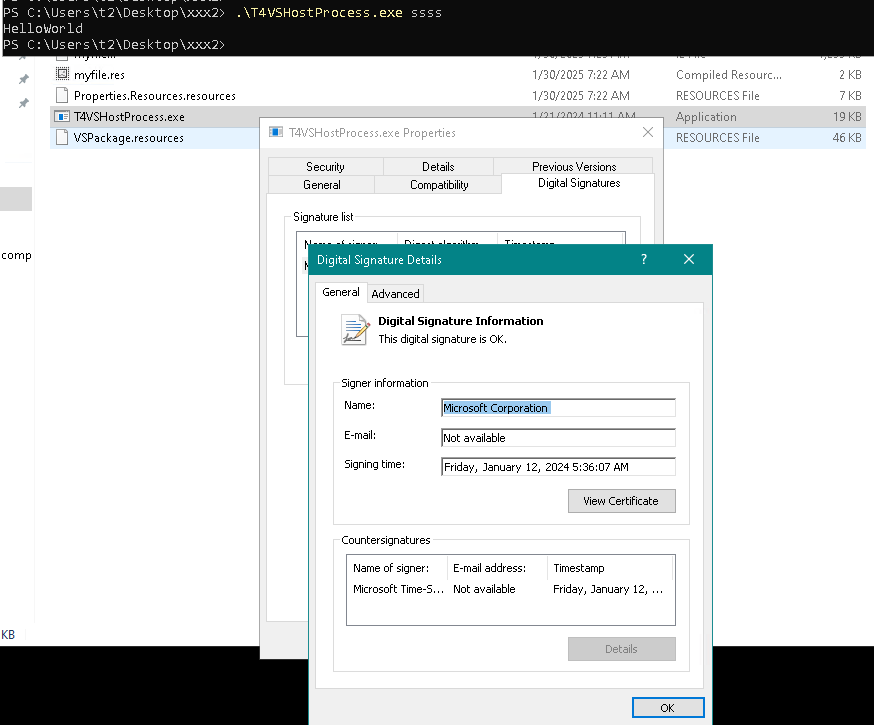Click in the signer Name field
Image resolution: width=874 pixels, height=725 pixels.
558,408
